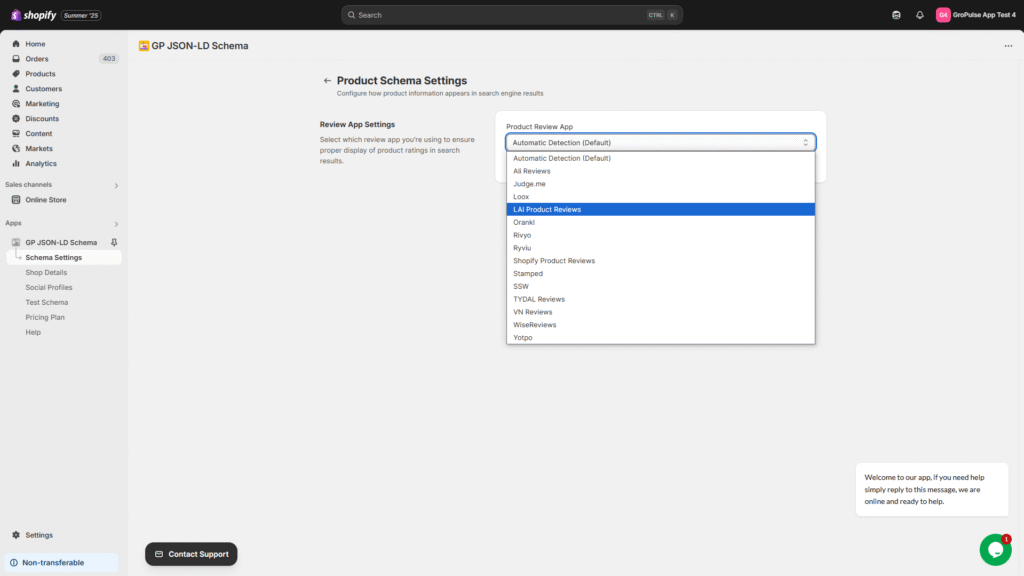Open Test Schema page
1024x576 pixels.
[46, 302]
